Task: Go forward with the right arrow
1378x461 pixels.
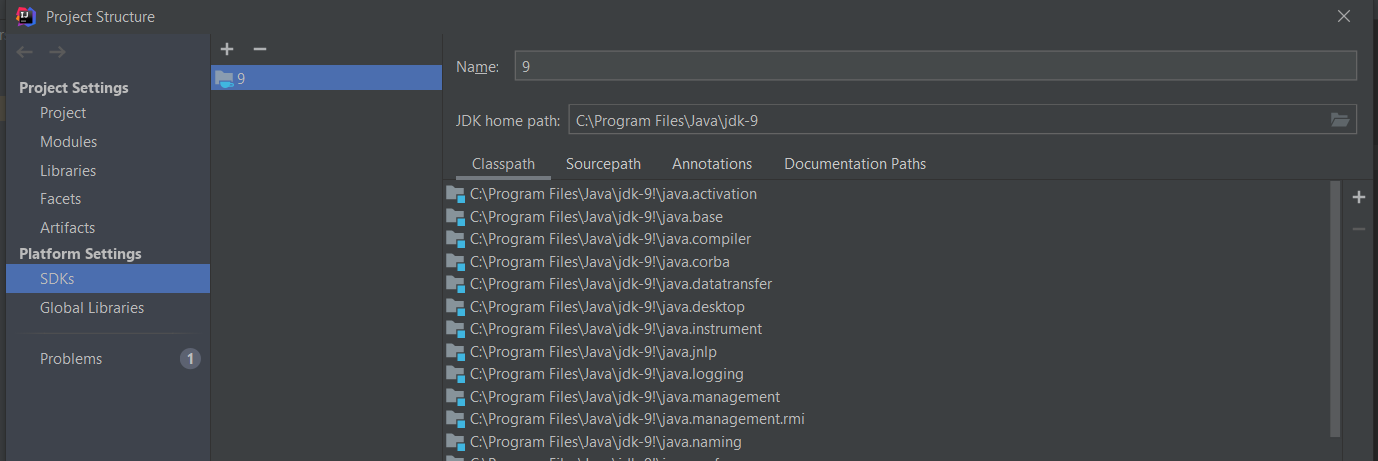Action: [x=57, y=52]
